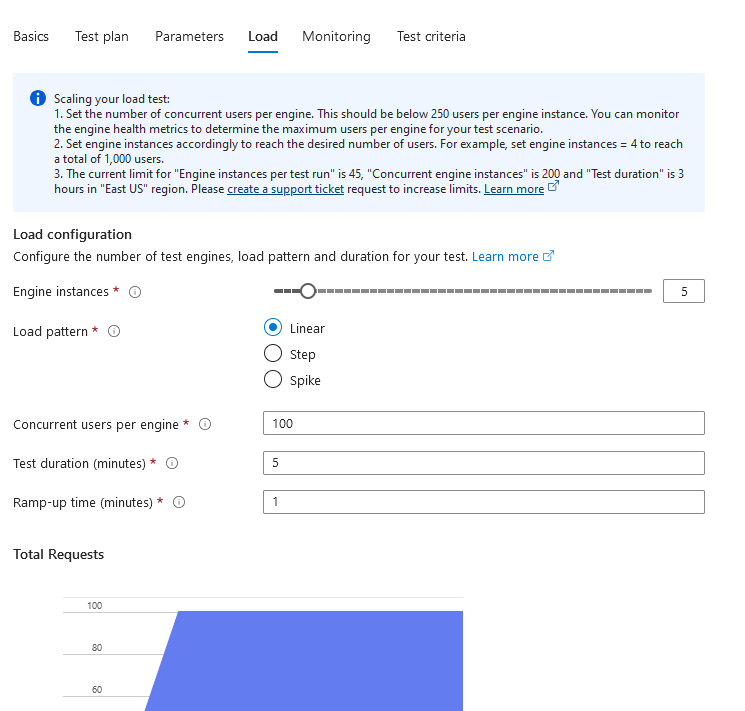Focus the Engine instances number box
The image size is (745, 711).
point(684,291)
